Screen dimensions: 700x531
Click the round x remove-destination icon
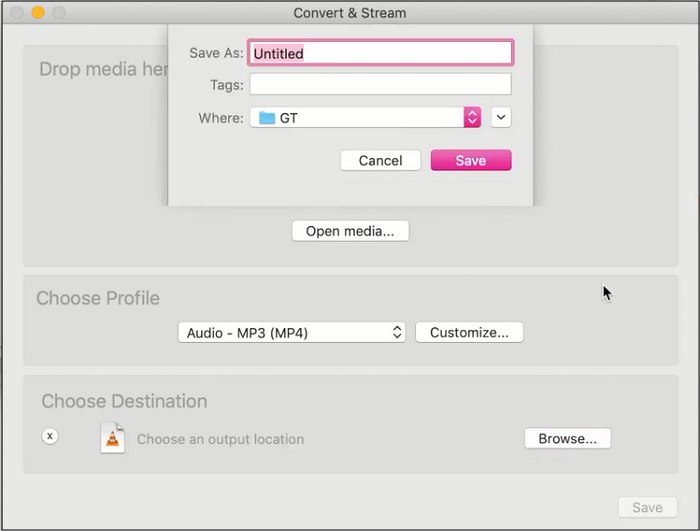coord(50,437)
